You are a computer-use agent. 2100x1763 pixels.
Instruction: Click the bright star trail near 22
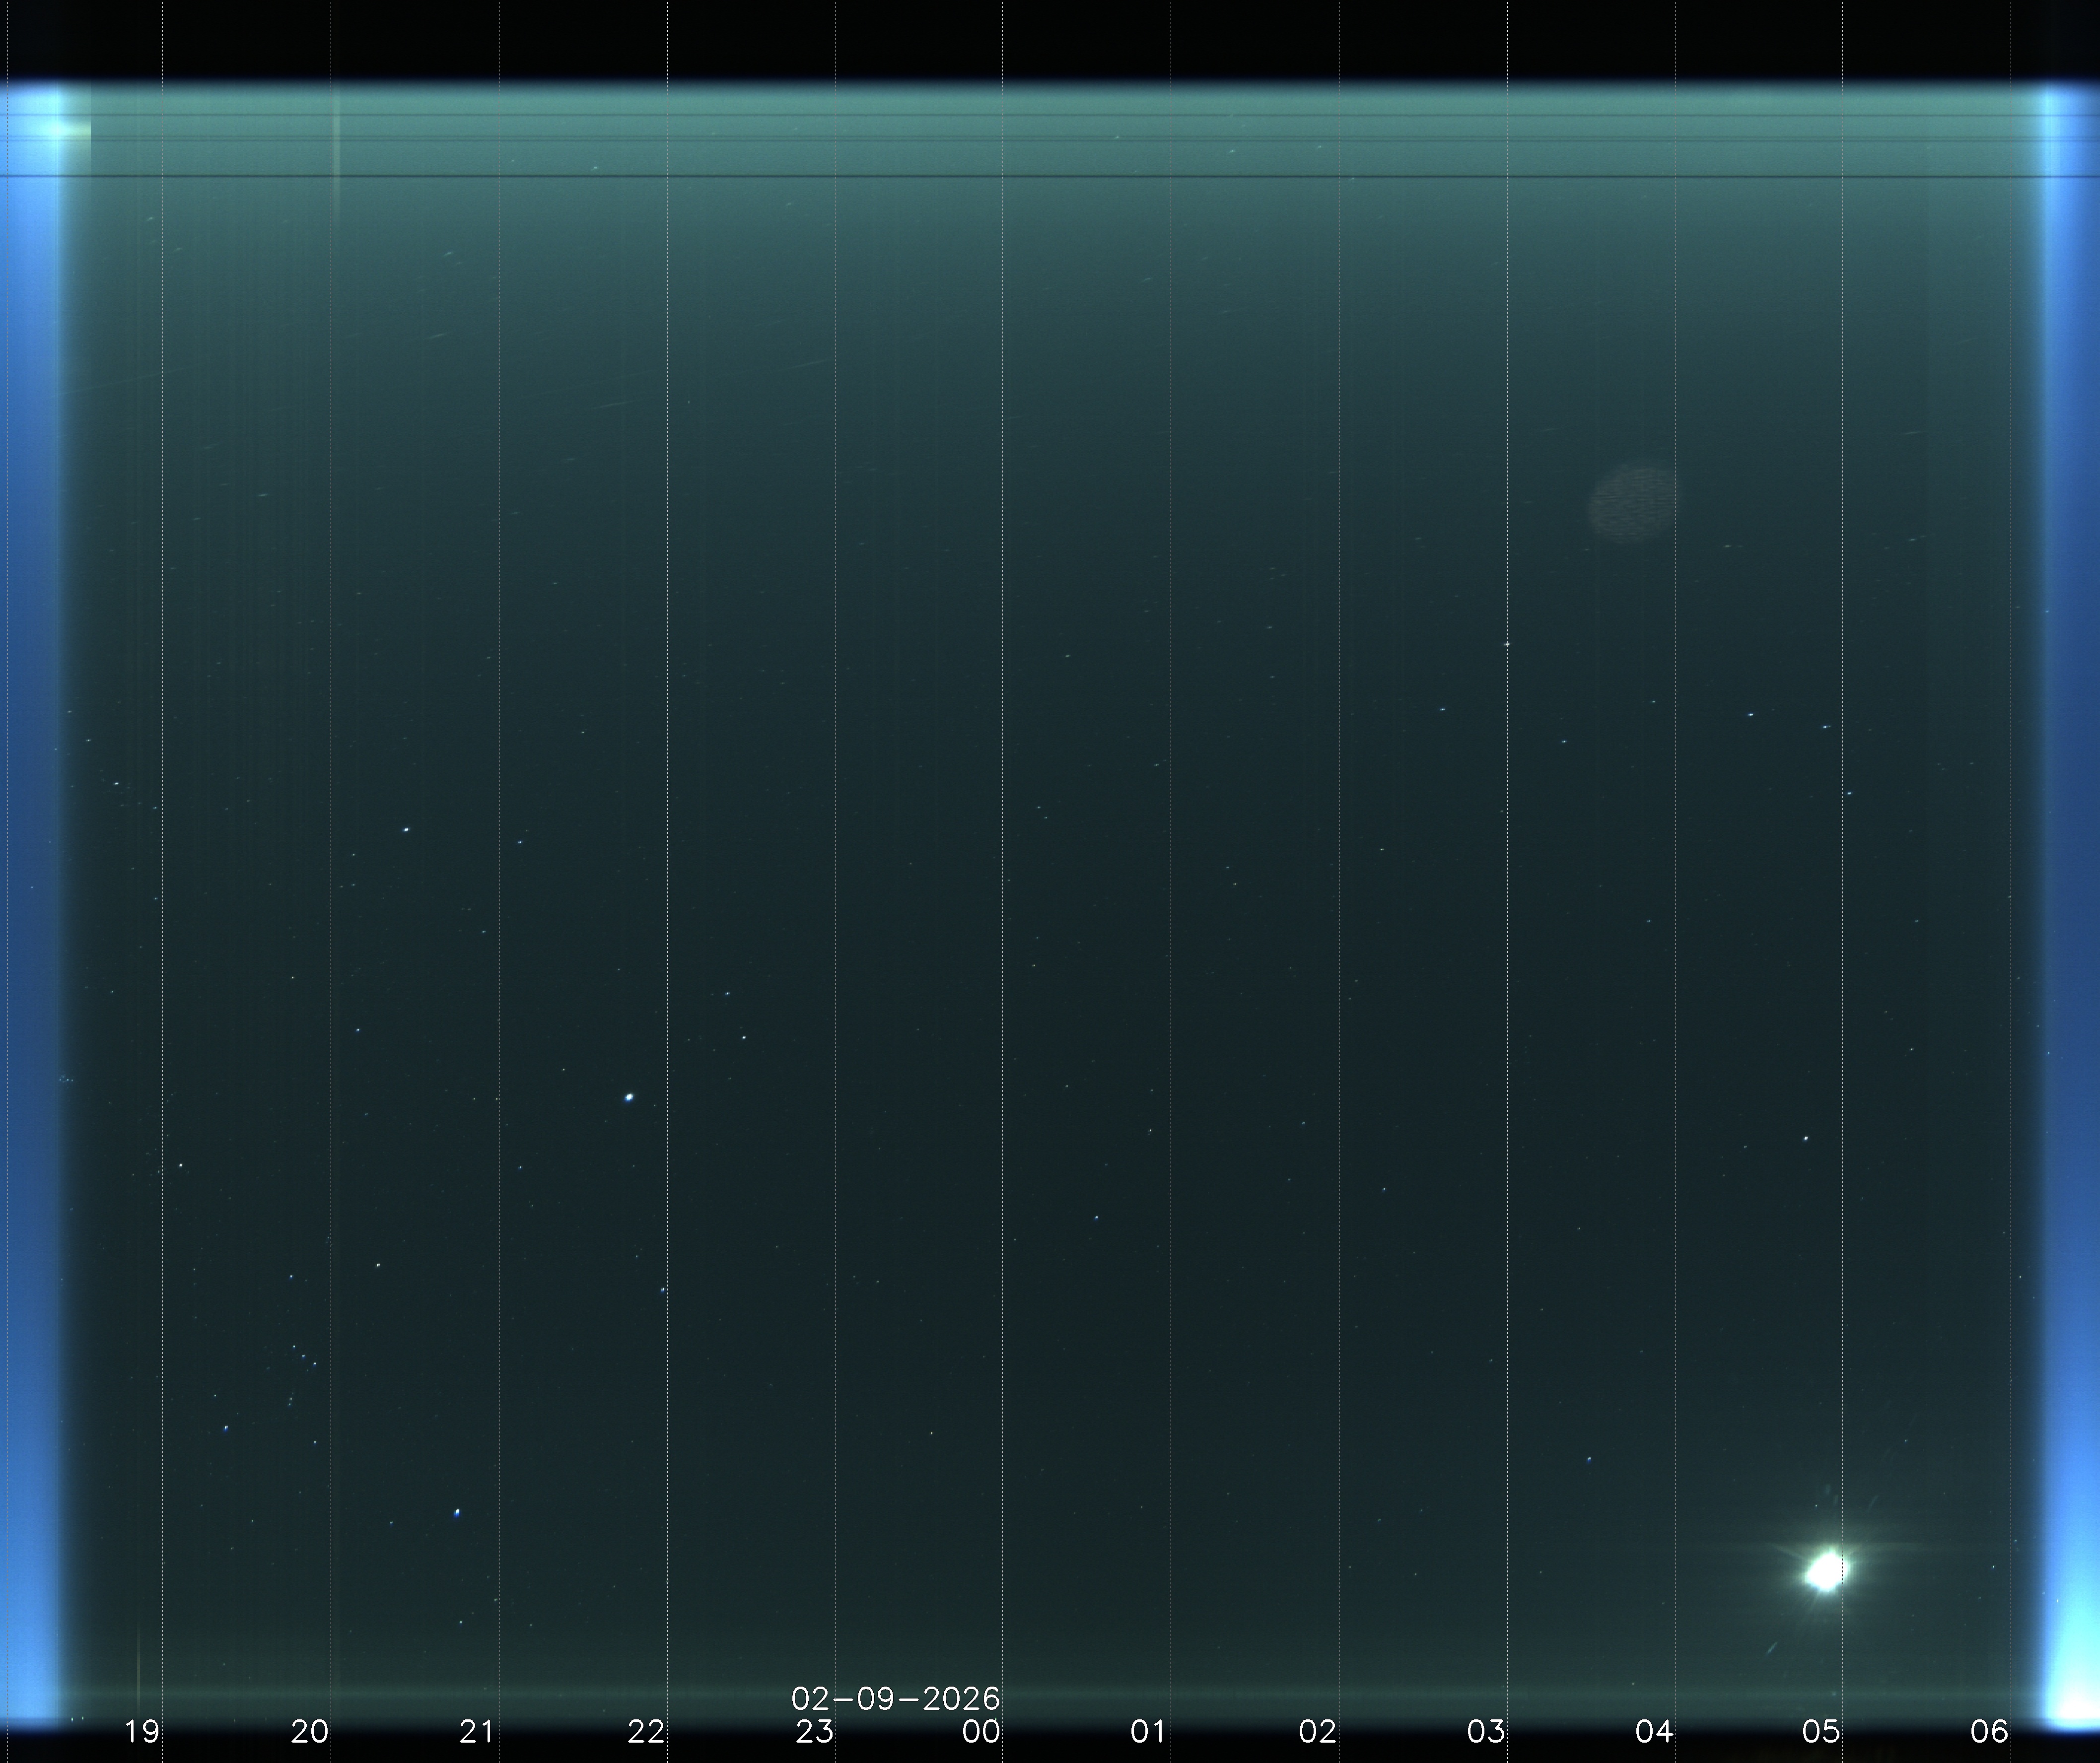point(629,1097)
